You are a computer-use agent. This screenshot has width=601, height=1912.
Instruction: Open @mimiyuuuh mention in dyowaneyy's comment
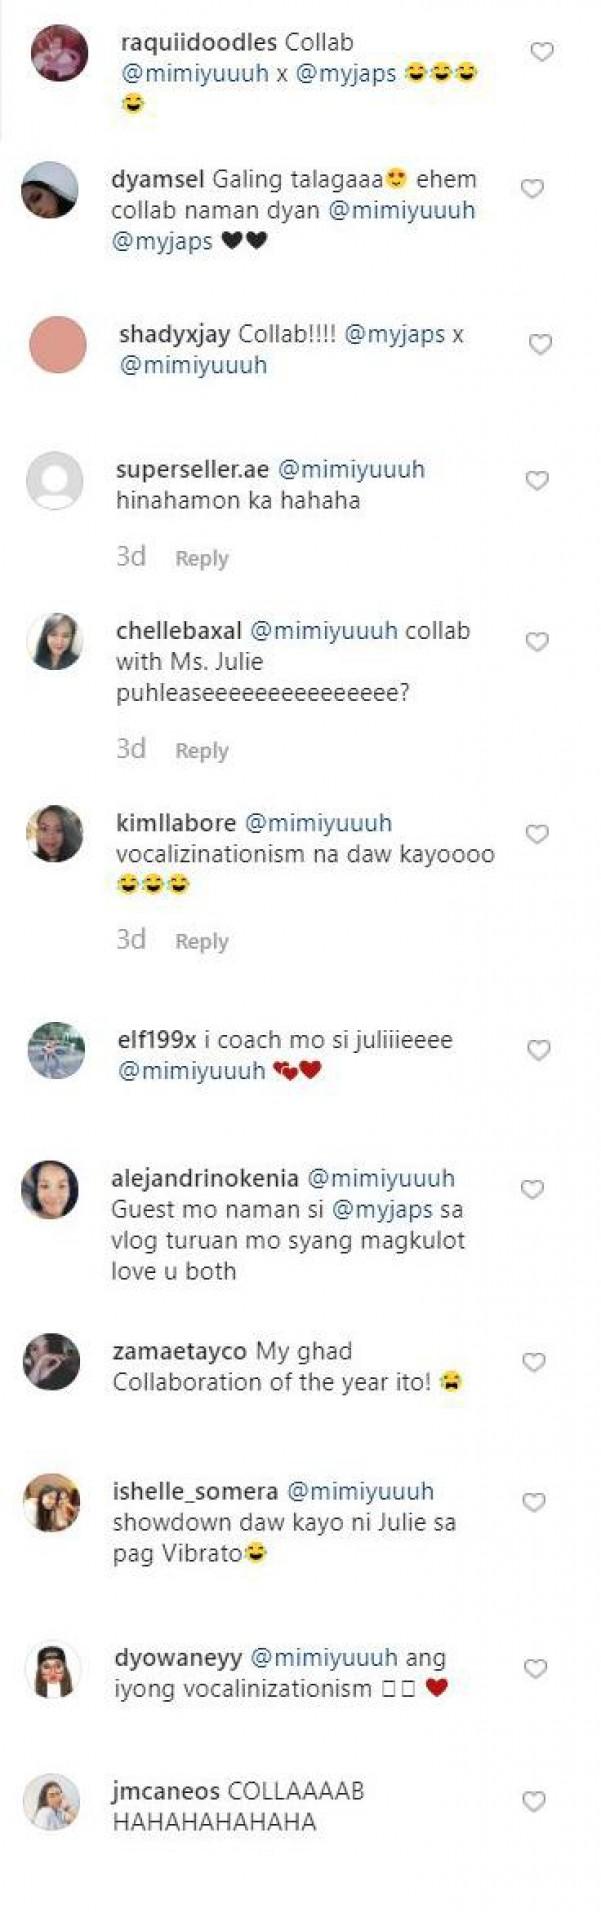(x=323, y=1658)
